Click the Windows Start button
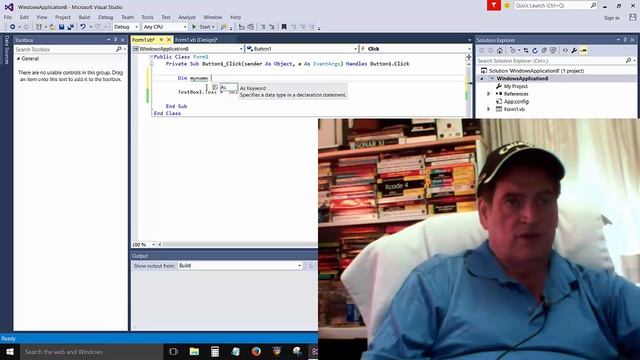This screenshot has height=360, width=640. [10, 351]
